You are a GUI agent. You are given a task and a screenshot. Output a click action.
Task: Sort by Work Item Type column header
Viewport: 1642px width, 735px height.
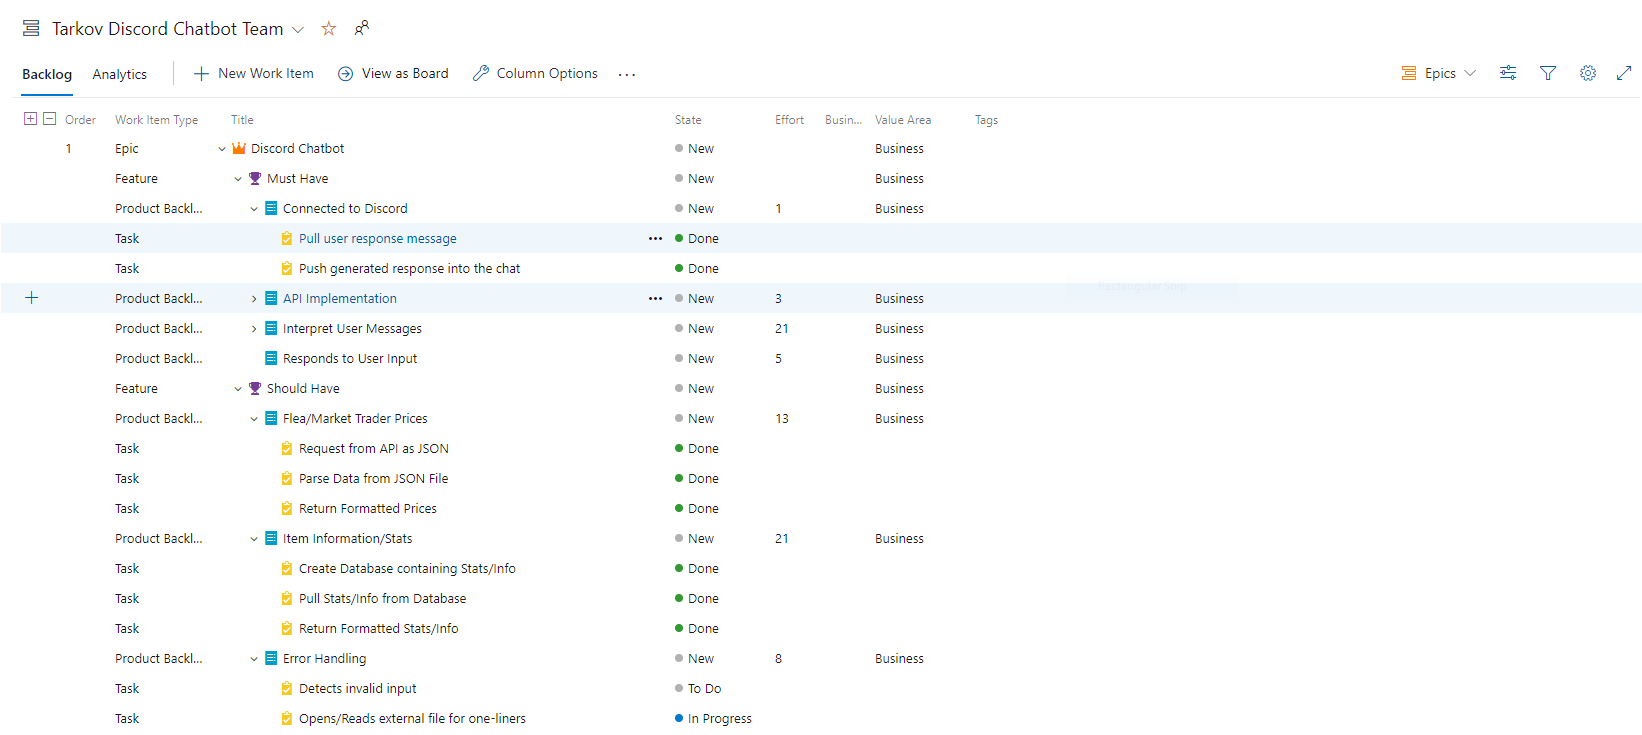tap(156, 120)
